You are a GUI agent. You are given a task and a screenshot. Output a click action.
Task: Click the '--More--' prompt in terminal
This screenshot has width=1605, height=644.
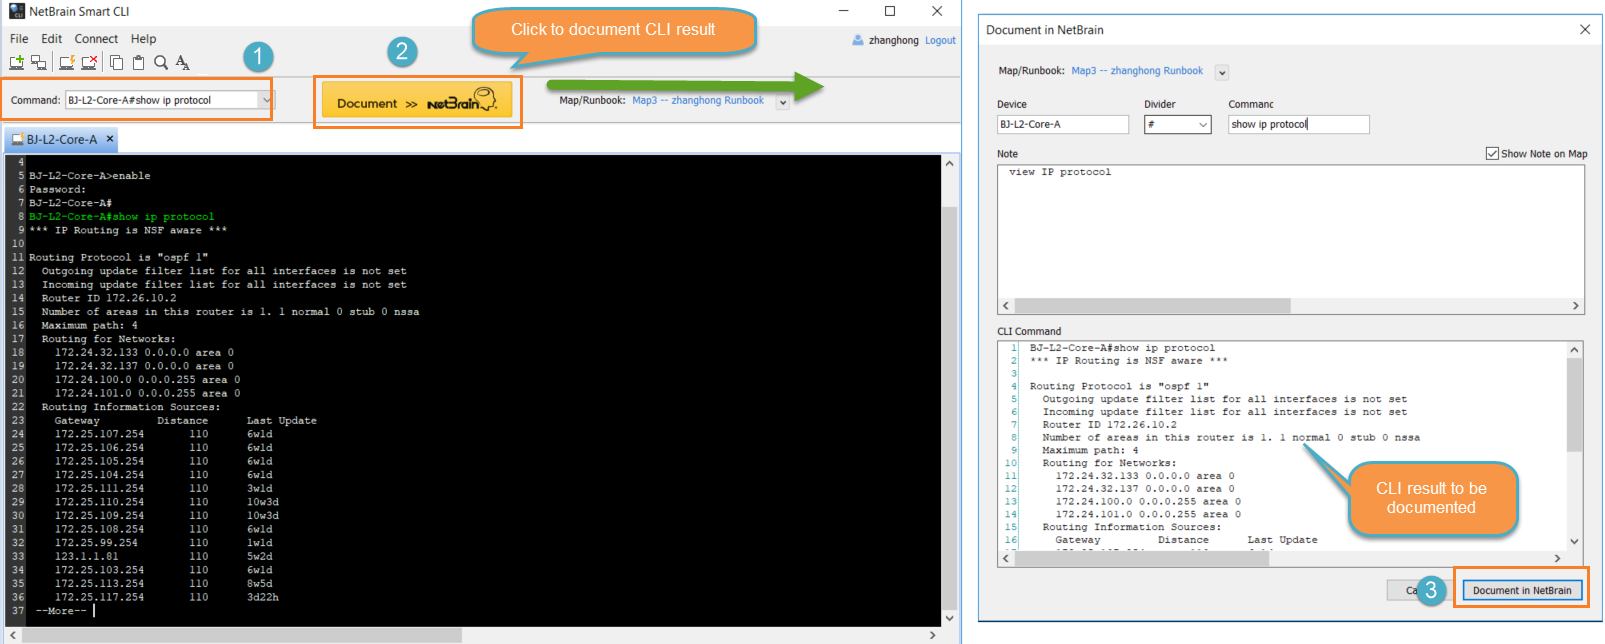61,611
